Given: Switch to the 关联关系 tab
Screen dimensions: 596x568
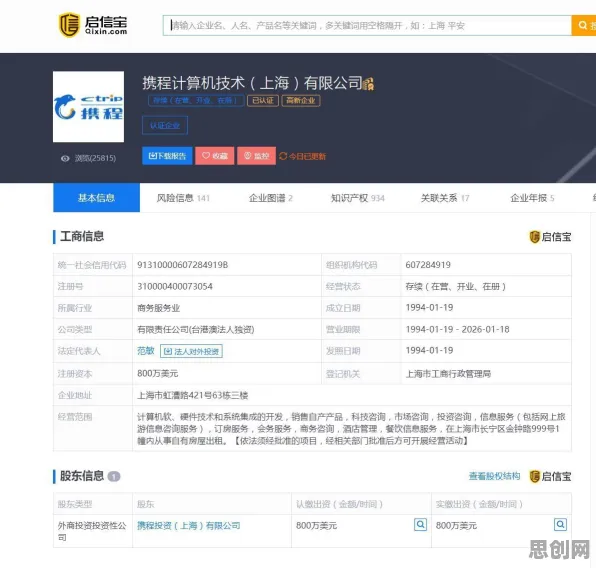Looking at the screenshot, I should click(445, 198).
